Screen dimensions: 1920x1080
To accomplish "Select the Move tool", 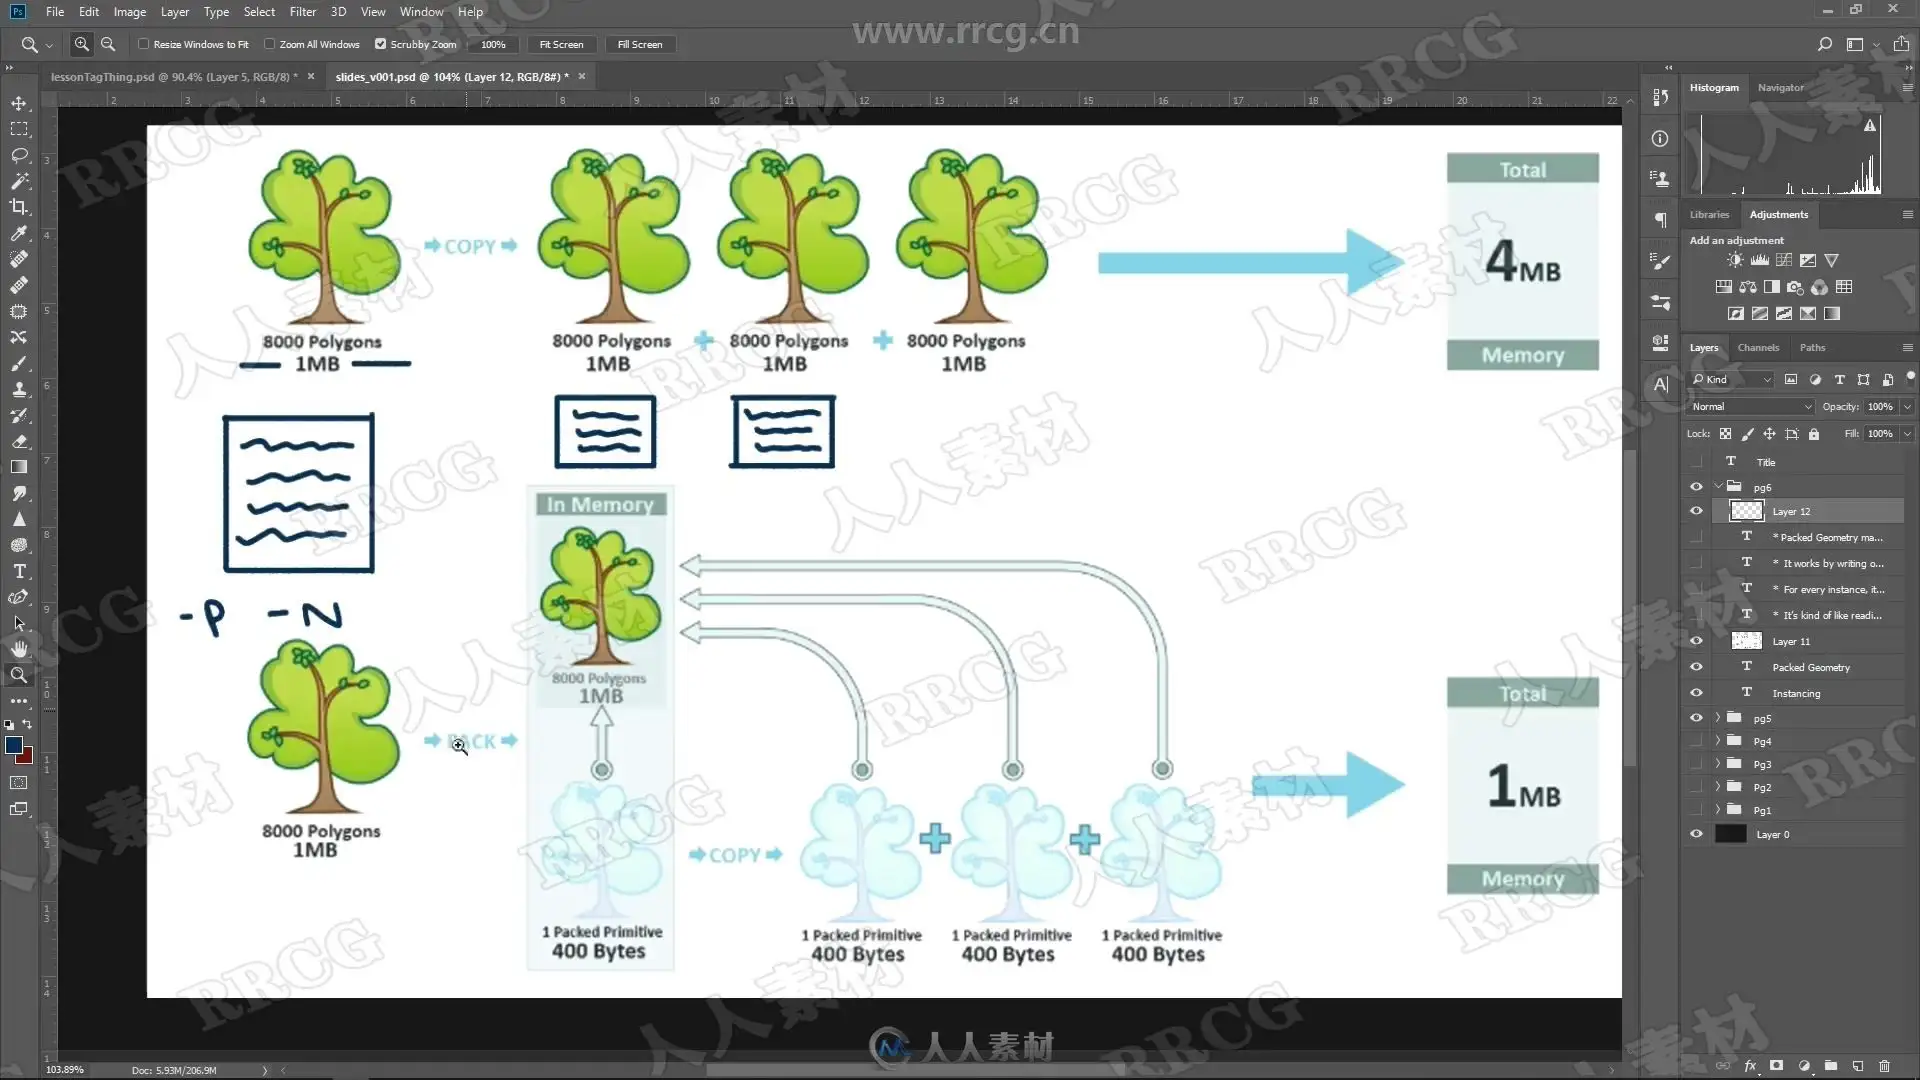I will pyautogui.click(x=19, y=103).
